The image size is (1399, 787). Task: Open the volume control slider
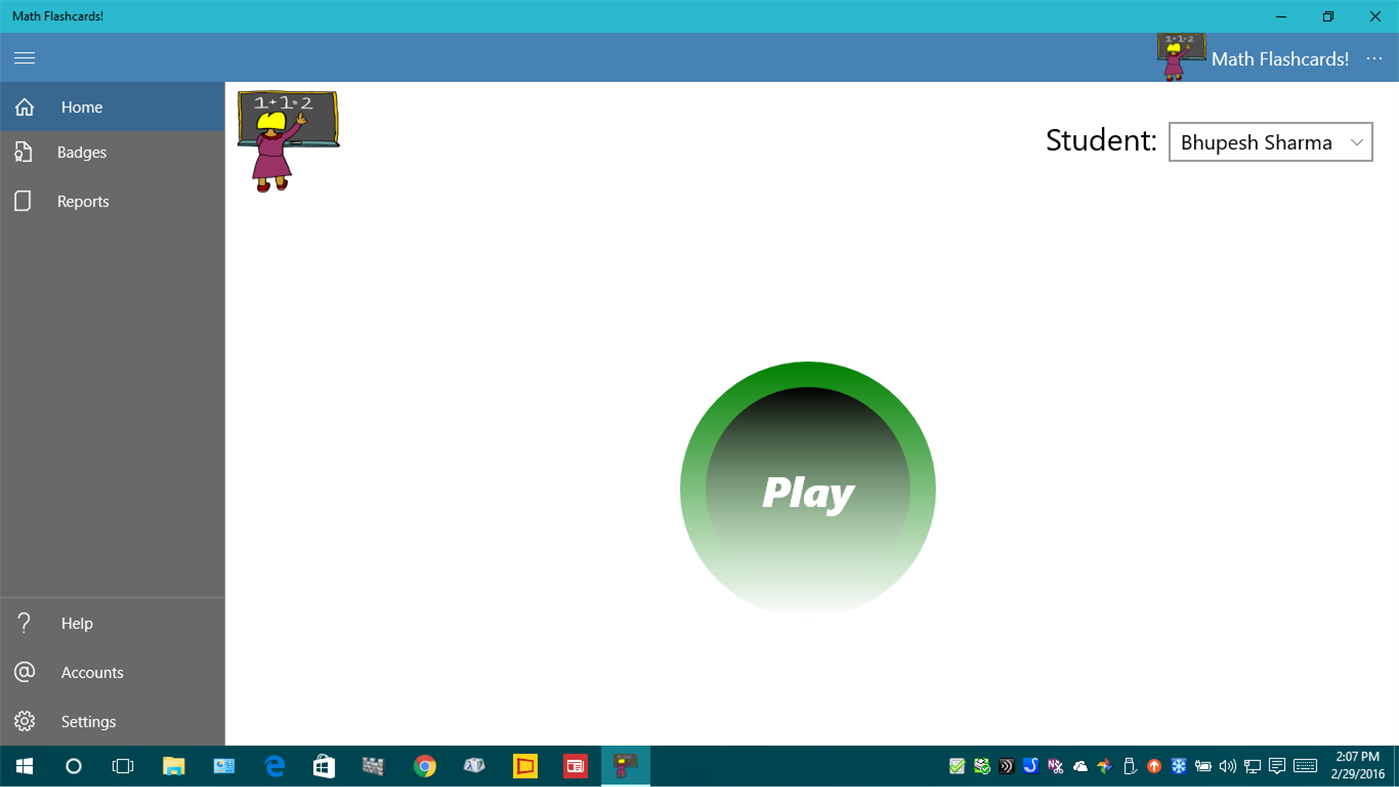click(1227, 766)
